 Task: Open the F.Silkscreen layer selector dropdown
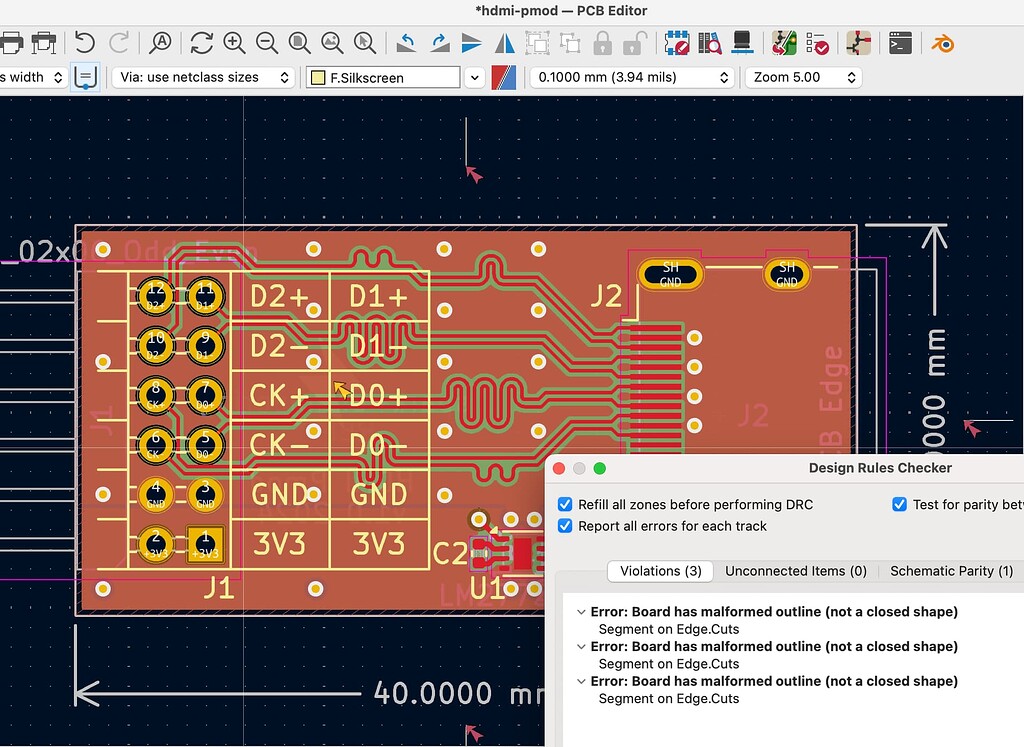point(474,77)
